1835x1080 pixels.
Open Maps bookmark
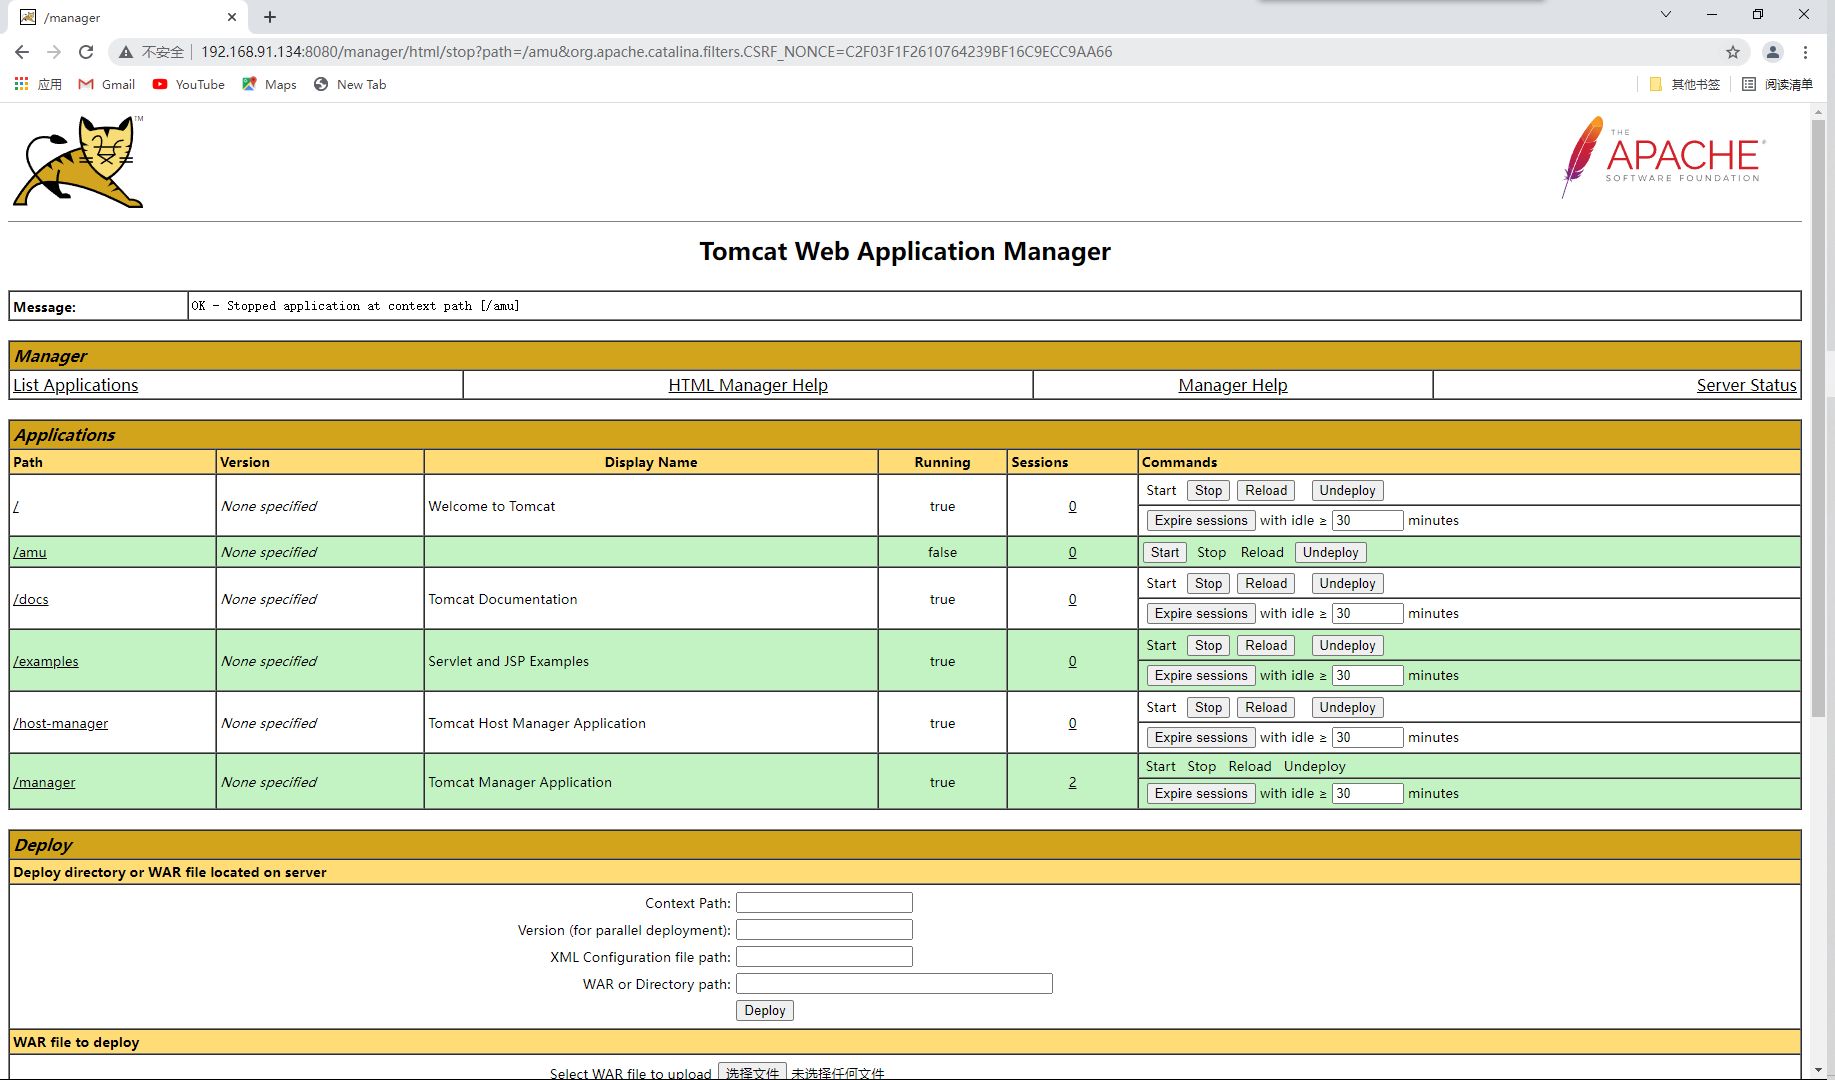[269, 84]
